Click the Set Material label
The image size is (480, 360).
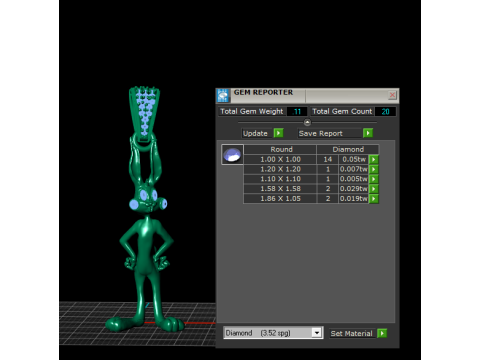tap(351, 333)
